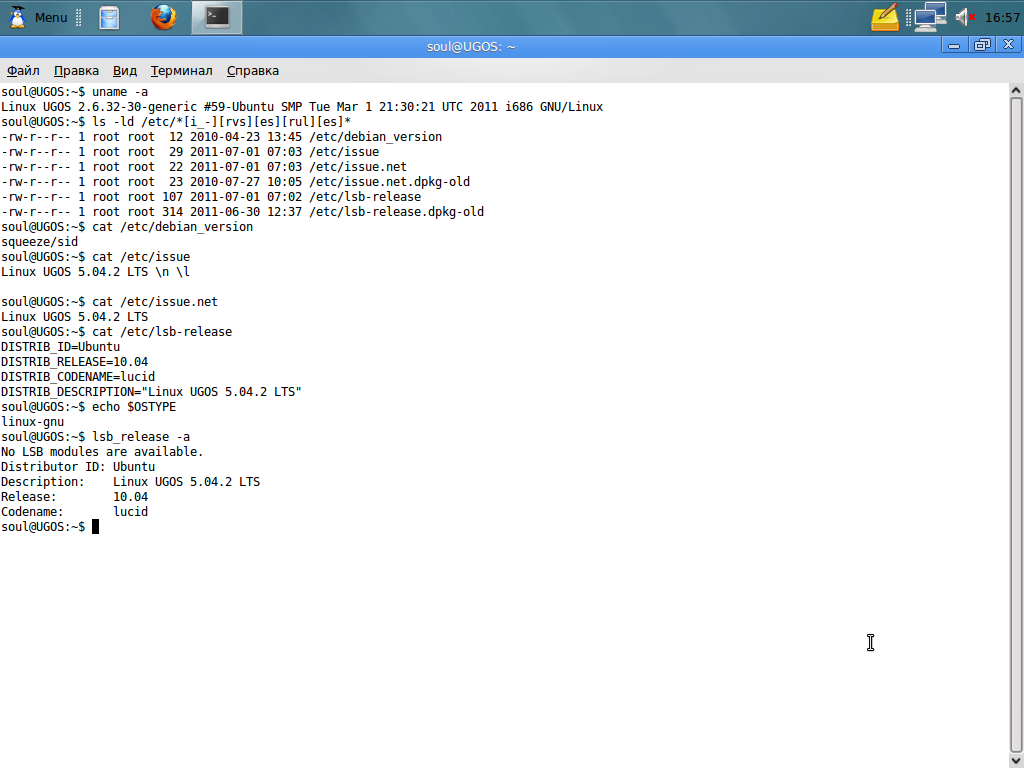Viewport: 1024px width, 768px height.
Task: Open the notes pencil tray icon
Action: point(885,18)
